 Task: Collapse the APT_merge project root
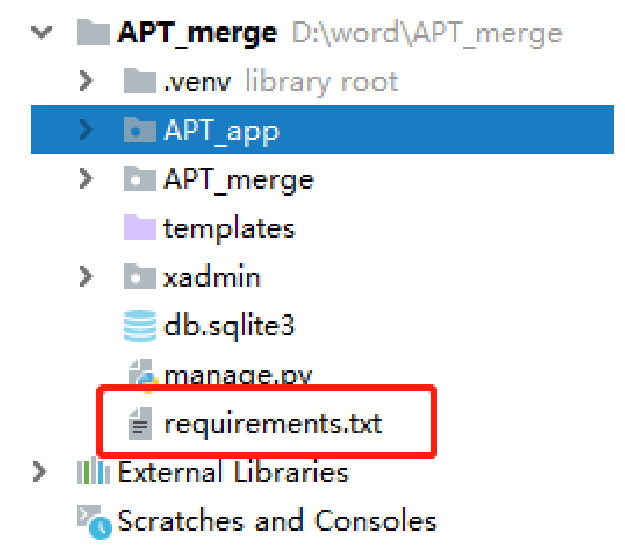pos(41,32)
